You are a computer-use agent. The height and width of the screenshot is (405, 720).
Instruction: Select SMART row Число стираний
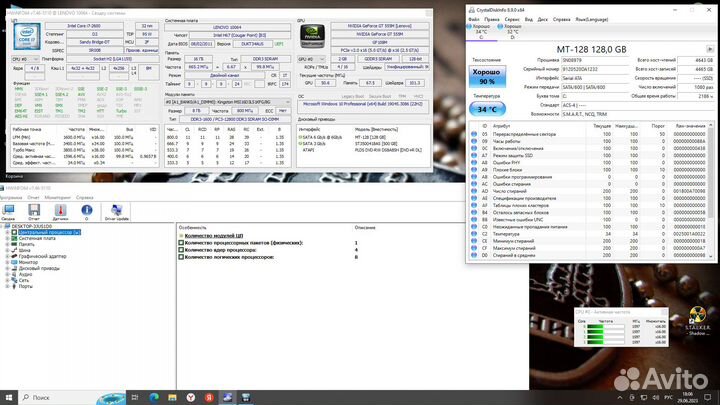tap(589, 191)
